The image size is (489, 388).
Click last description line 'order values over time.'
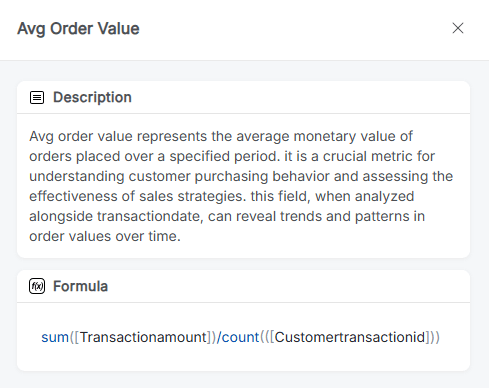click(105, 236)
